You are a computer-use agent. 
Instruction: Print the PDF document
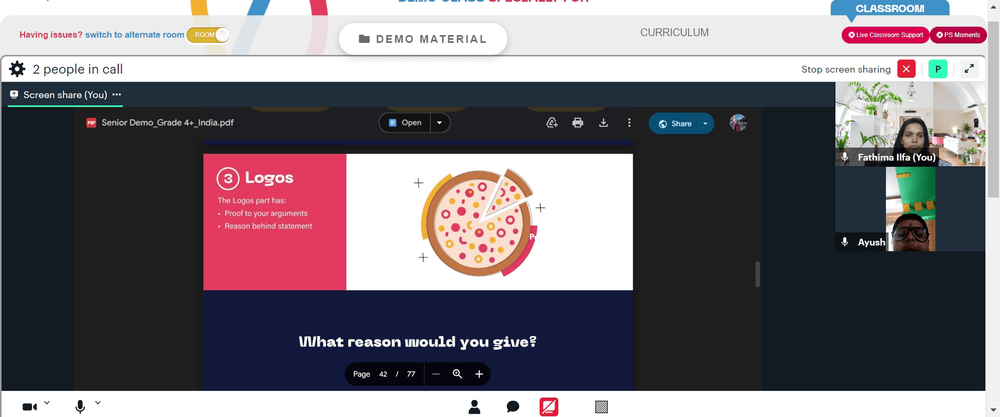coord(578,122)
